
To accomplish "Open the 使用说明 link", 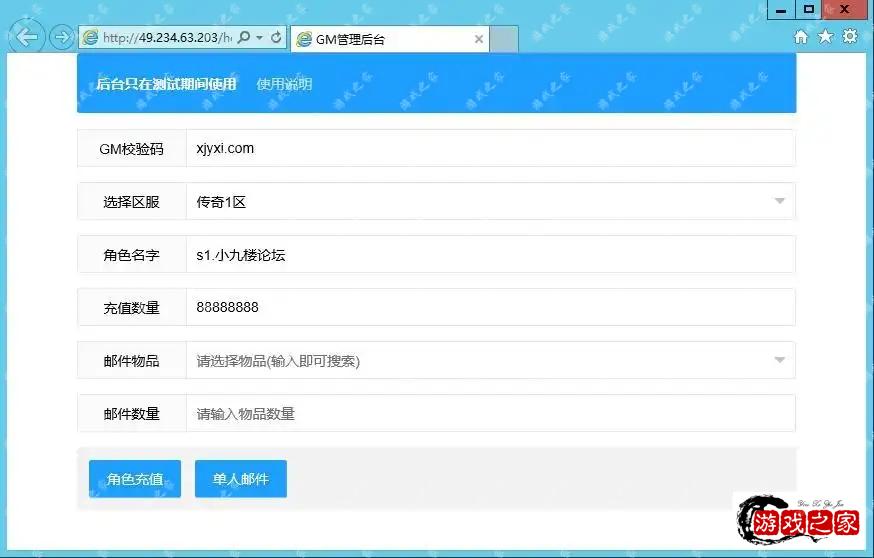I will point(284,84).
